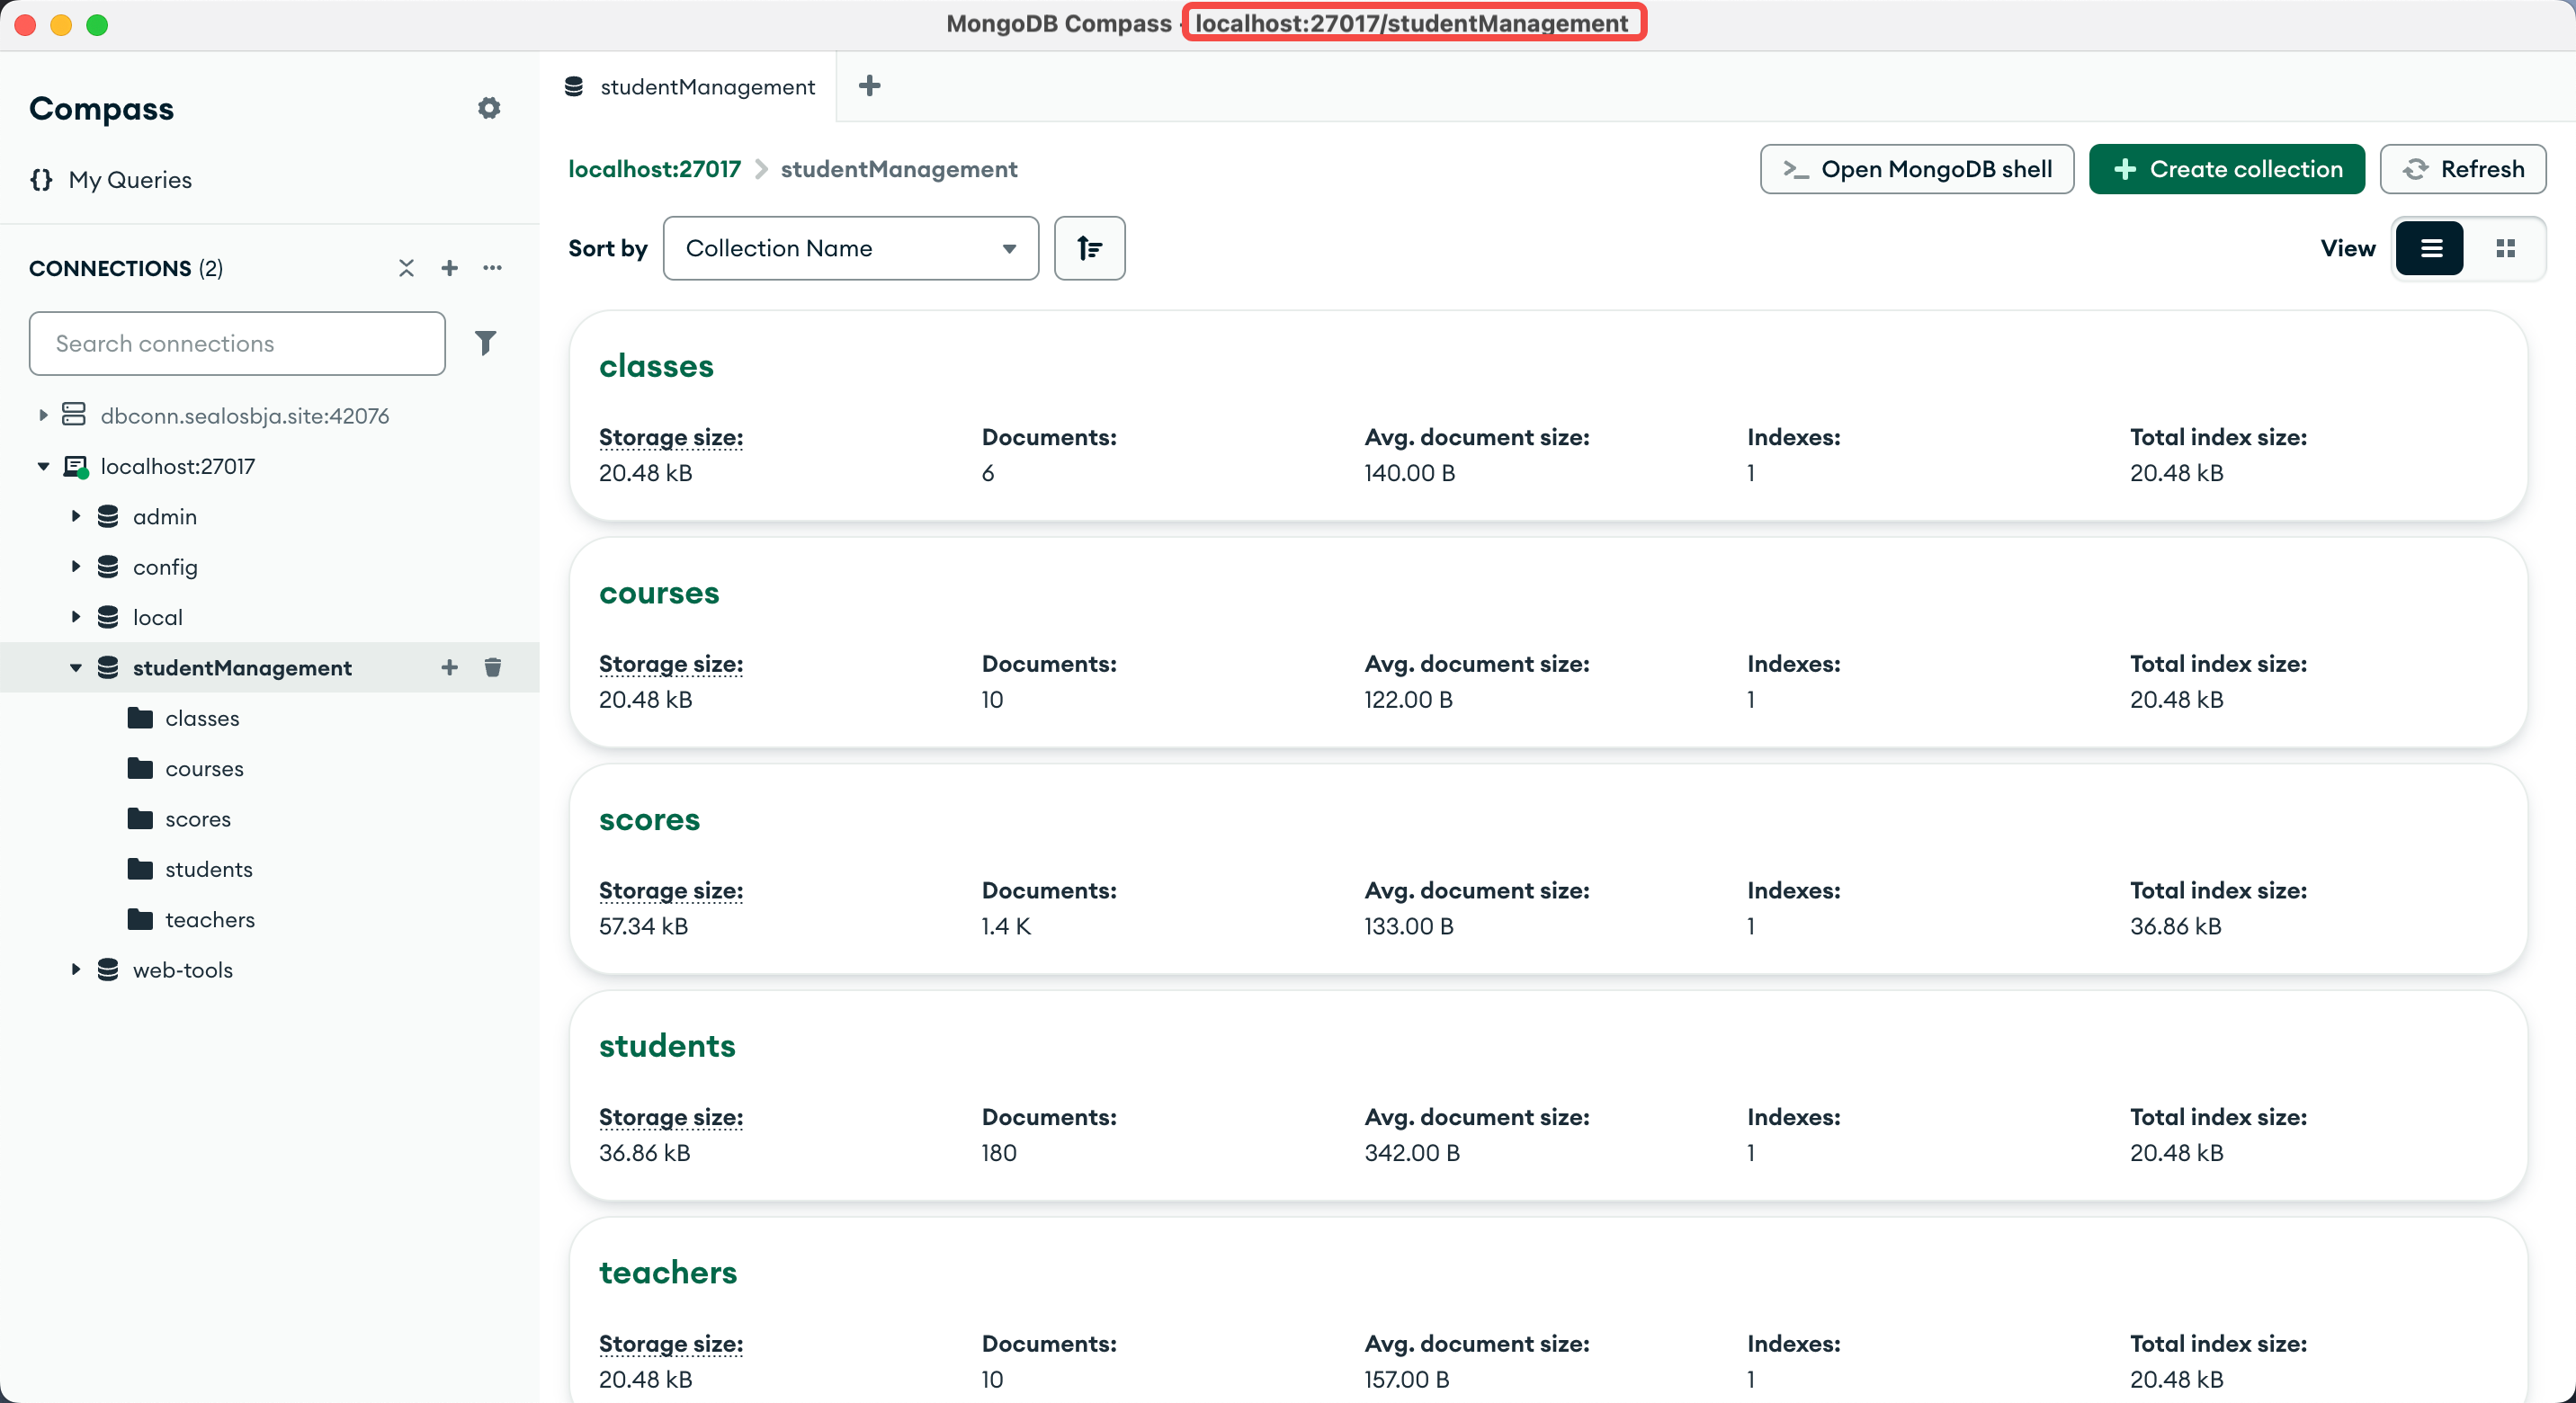The height and width of the screenshot is (1403, 2576).
Task: Click Create collection button
Action: [2226, 169]
